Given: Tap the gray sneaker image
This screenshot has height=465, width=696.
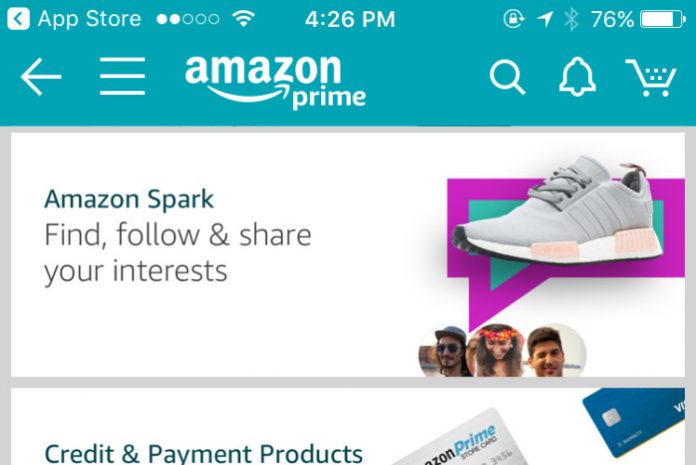Looking at the screenshot, I should [558, 210].
